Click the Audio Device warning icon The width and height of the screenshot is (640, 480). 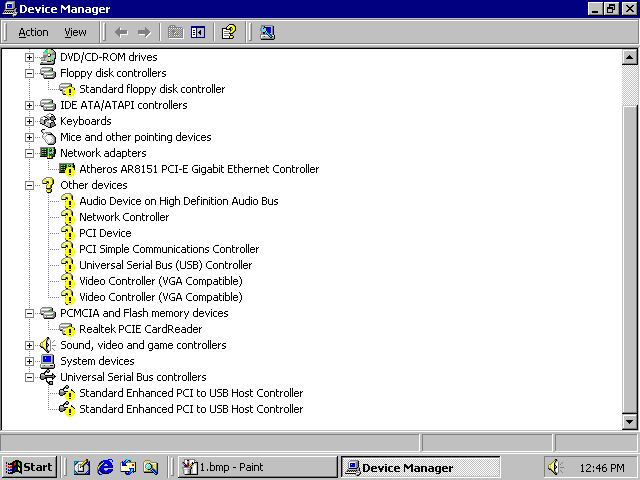67,201
